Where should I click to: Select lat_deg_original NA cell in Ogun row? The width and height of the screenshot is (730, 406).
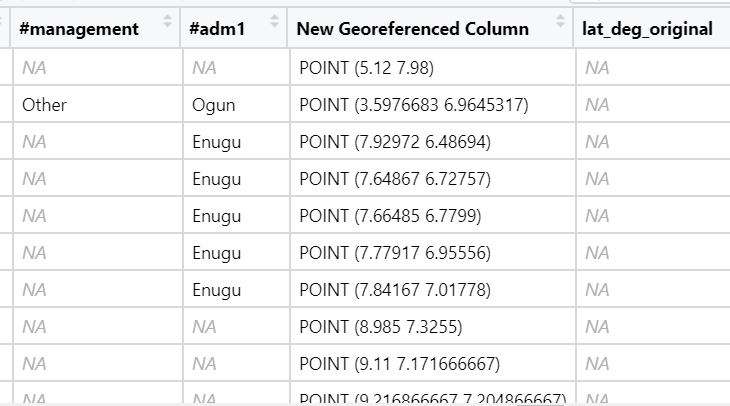coord(597,105)
